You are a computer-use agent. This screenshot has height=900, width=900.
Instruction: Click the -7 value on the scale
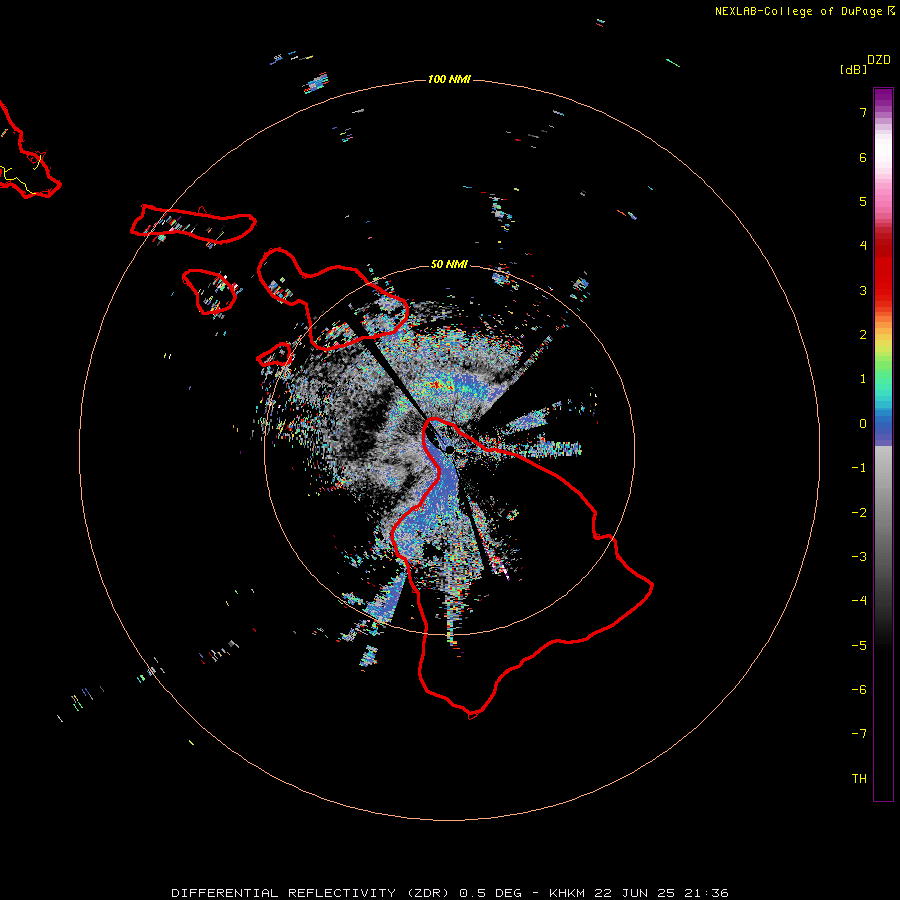tap(859, 734)
